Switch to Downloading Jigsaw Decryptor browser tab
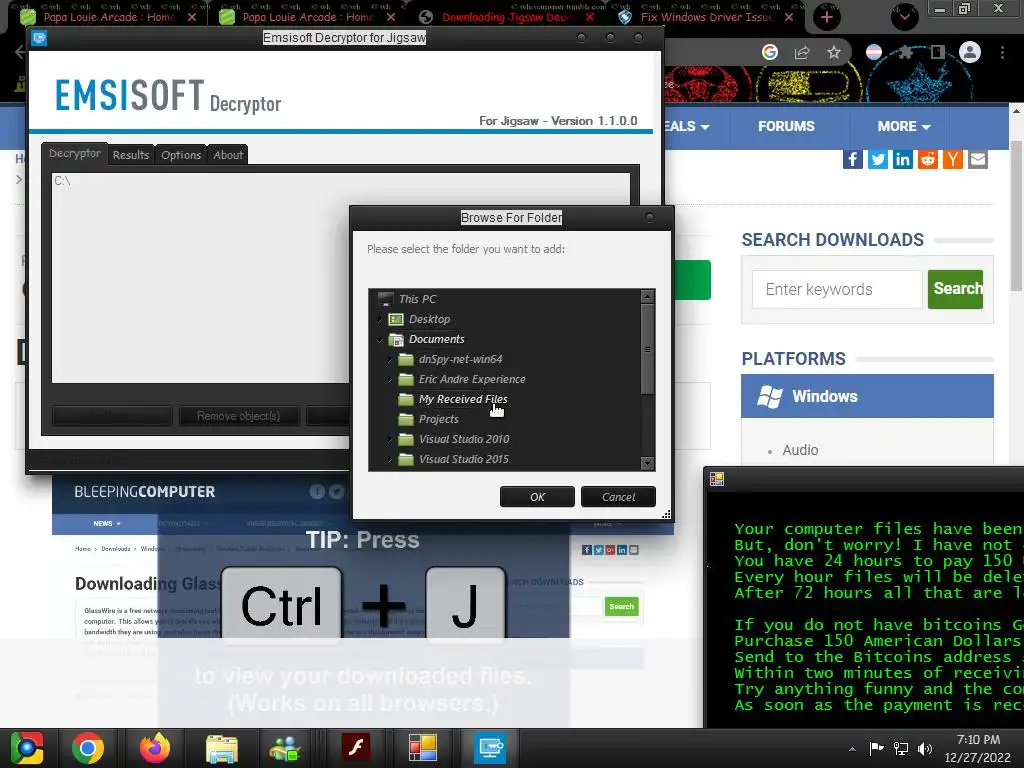The image size is (1024, 768). pyautogui.click(x=507, y=17)
